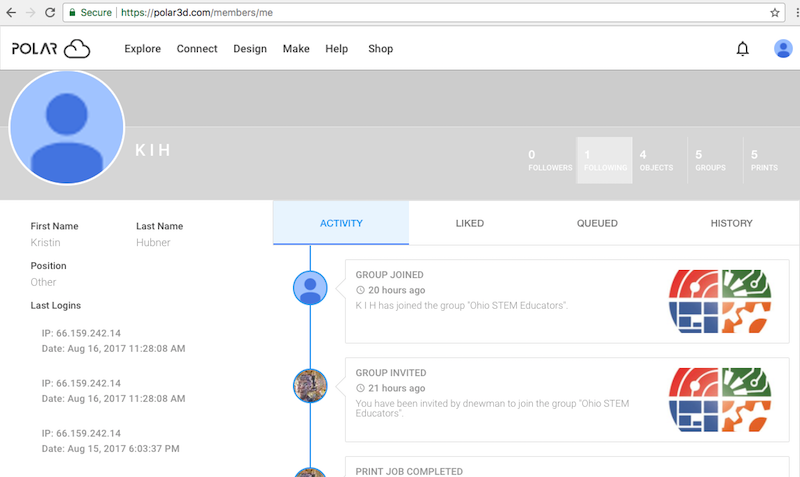This screenshot has width=800, height=477.
Task: Open the Connect menu
Action: point(197,48)
